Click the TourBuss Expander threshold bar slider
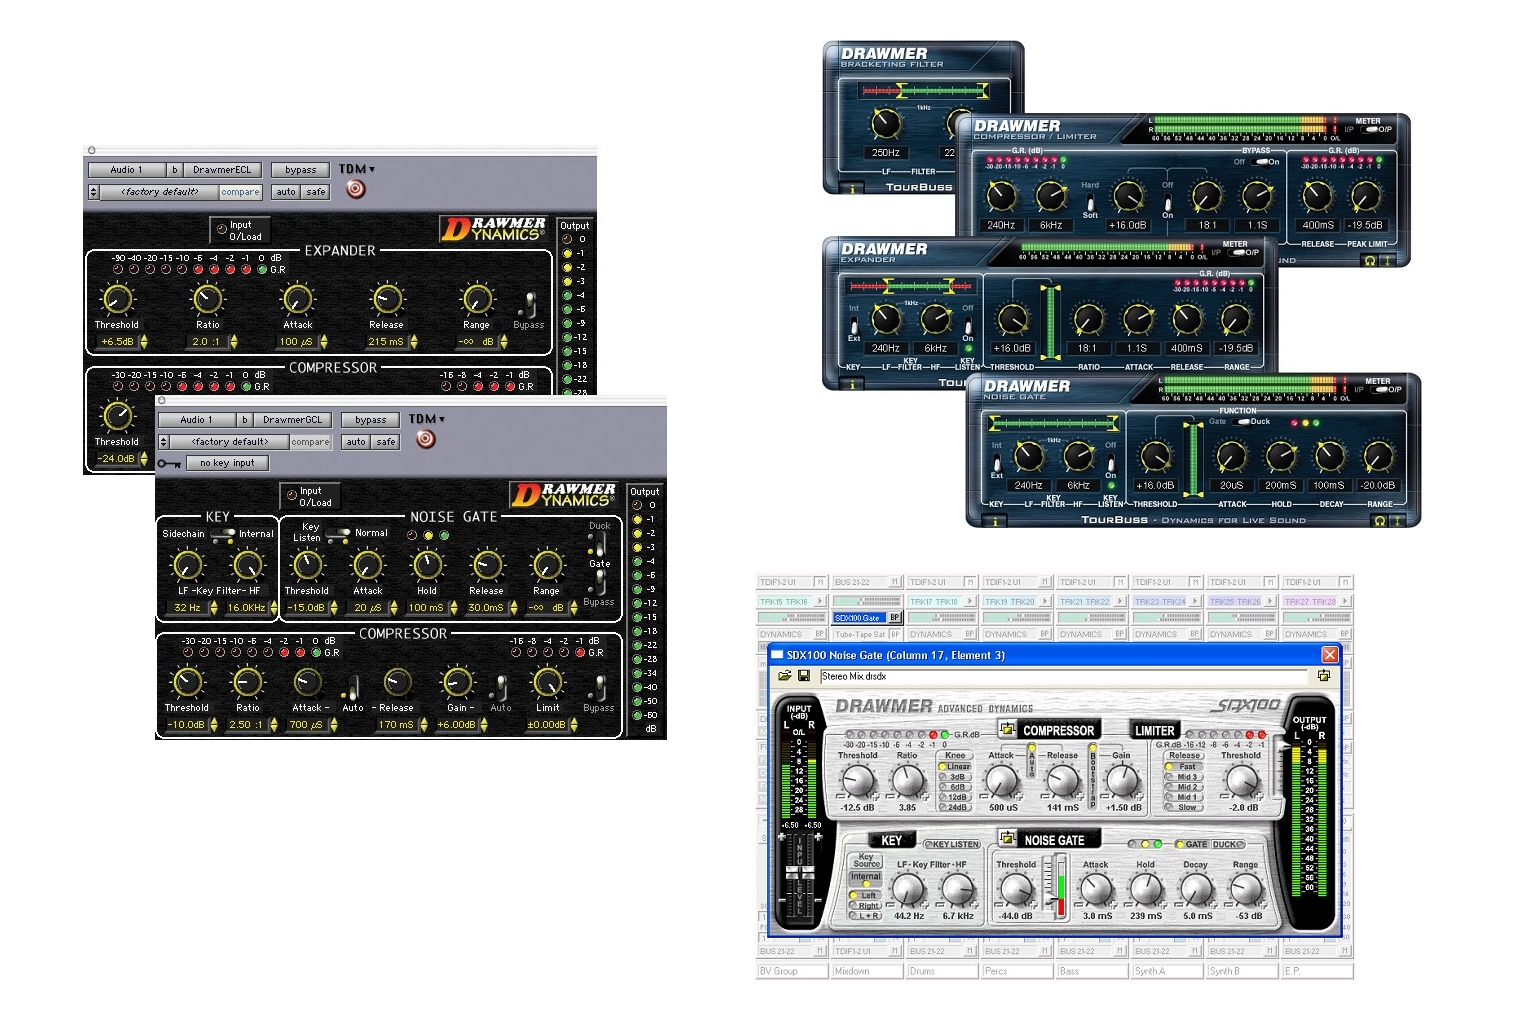The height and width of the screenshot is (1020, 1540). 1050,322
